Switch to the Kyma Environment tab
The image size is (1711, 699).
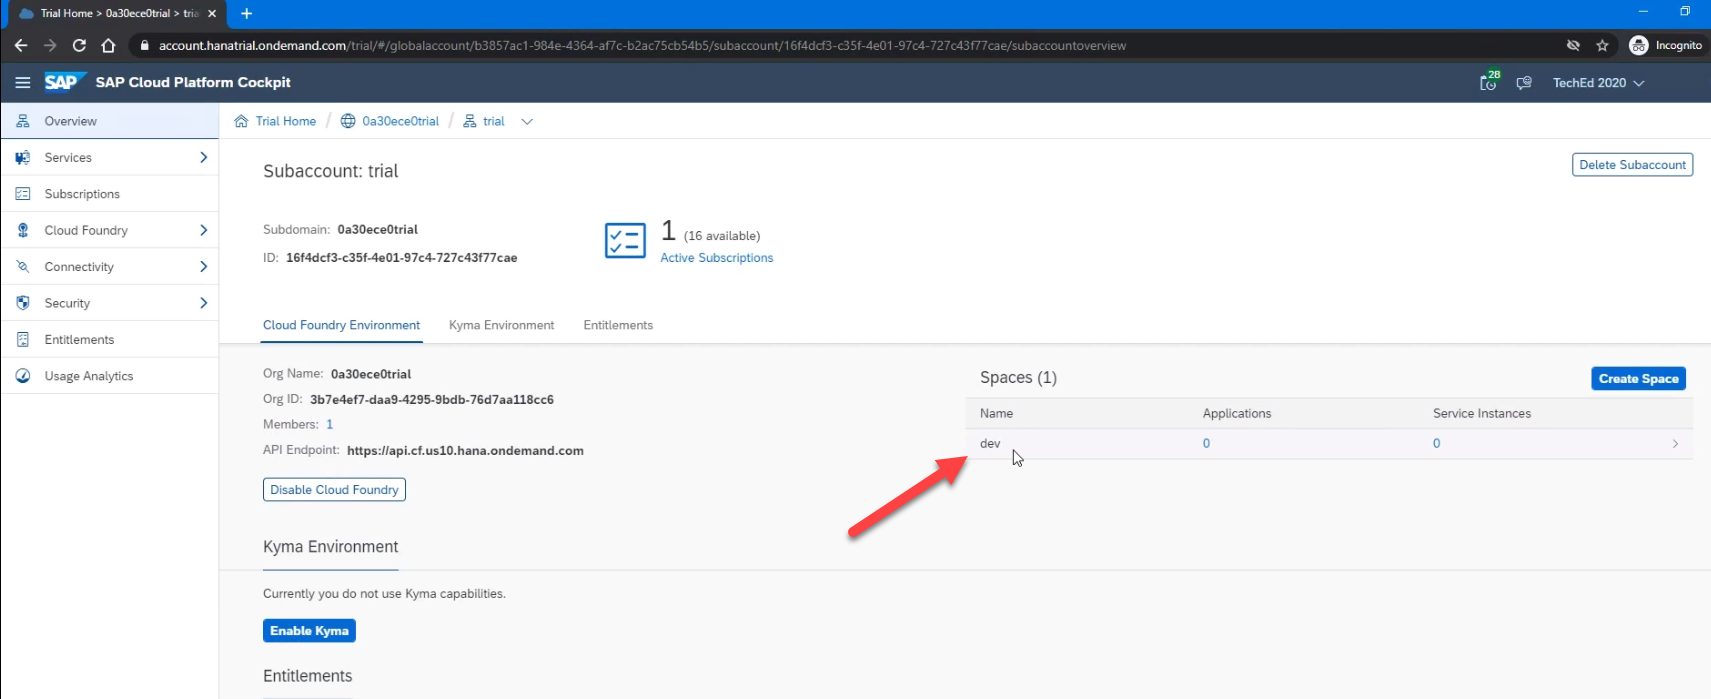pos(501,326)
